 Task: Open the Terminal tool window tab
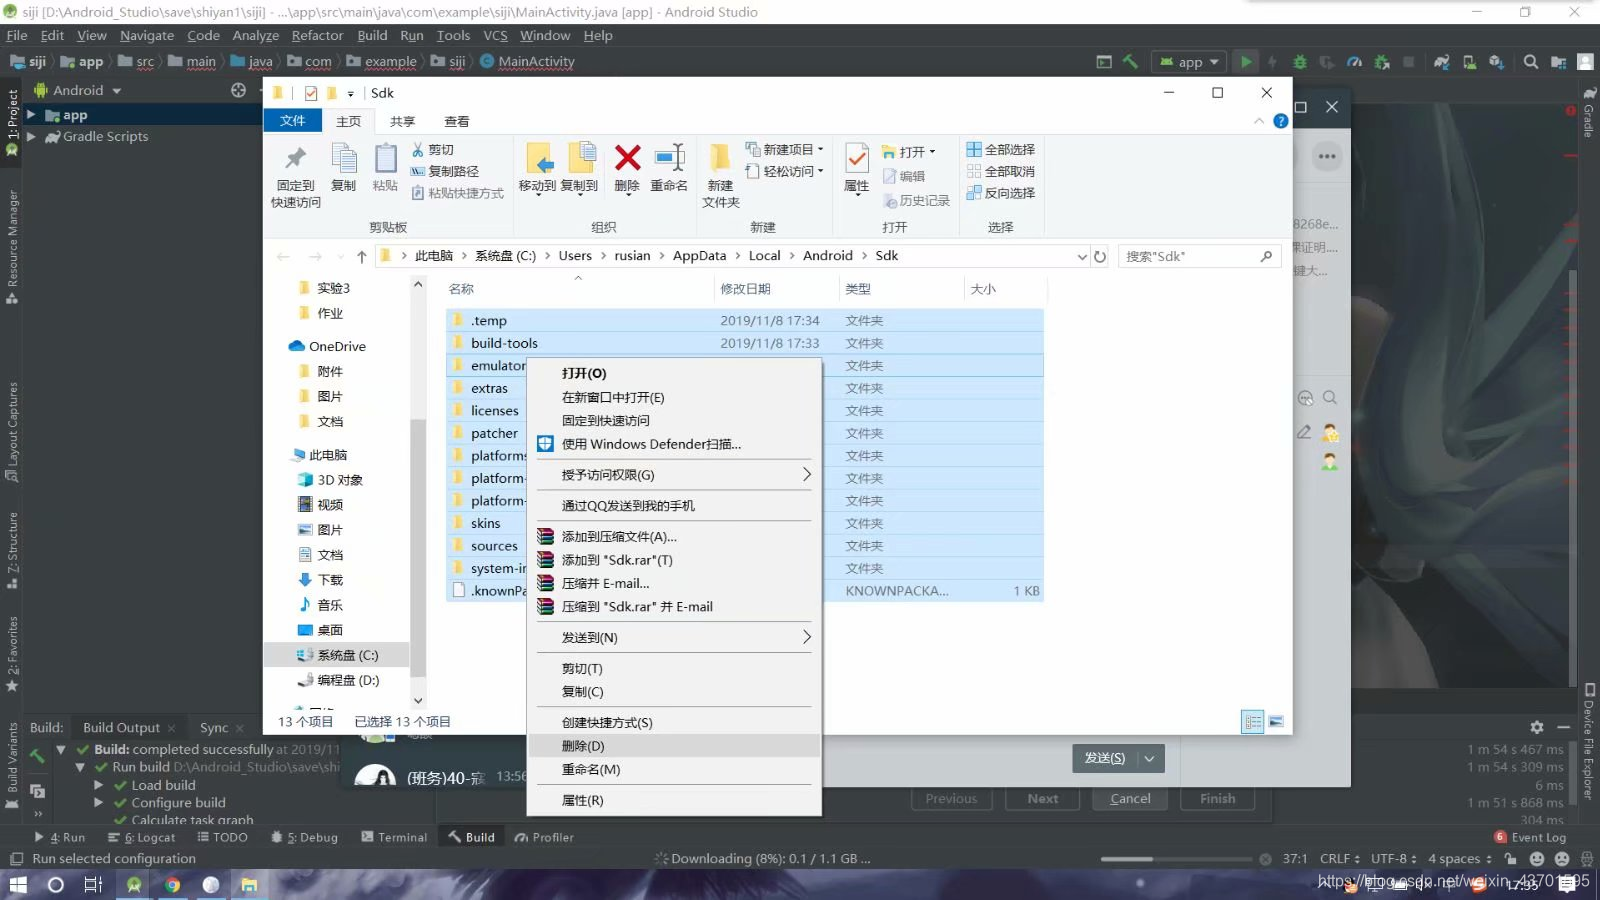click(394, 837)
